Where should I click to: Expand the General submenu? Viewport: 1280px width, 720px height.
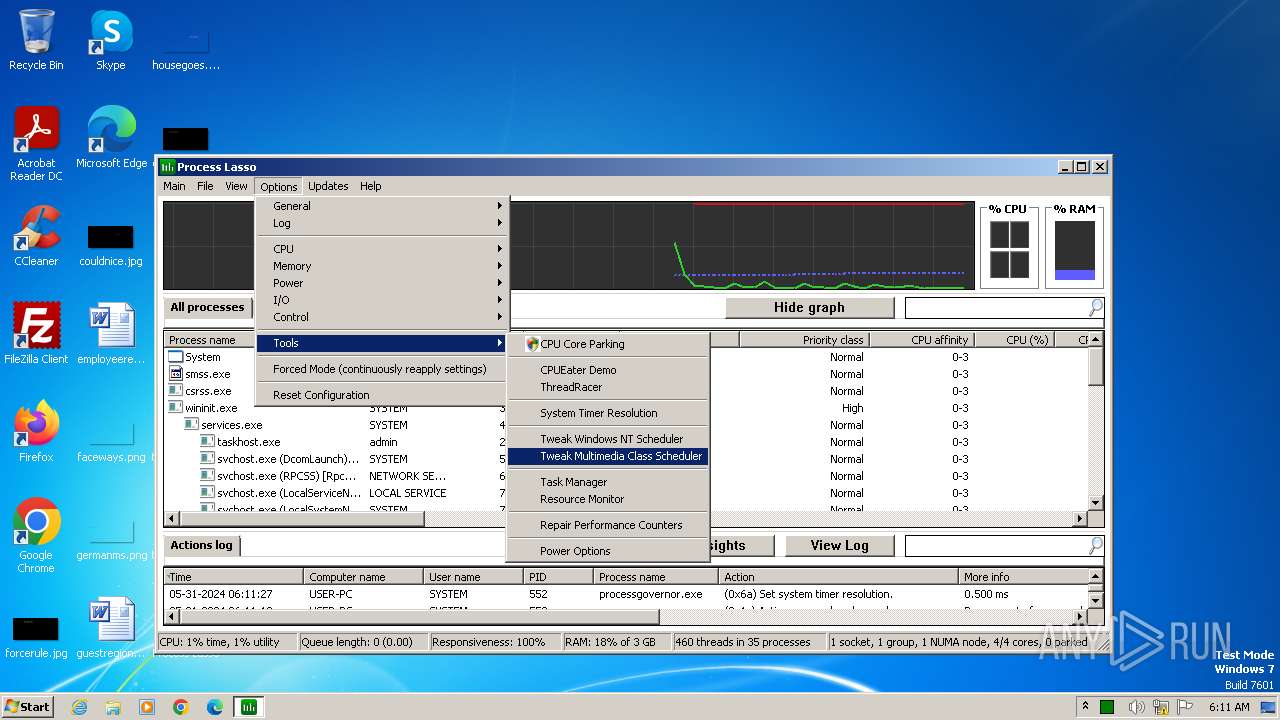click(x=382, y=206)
